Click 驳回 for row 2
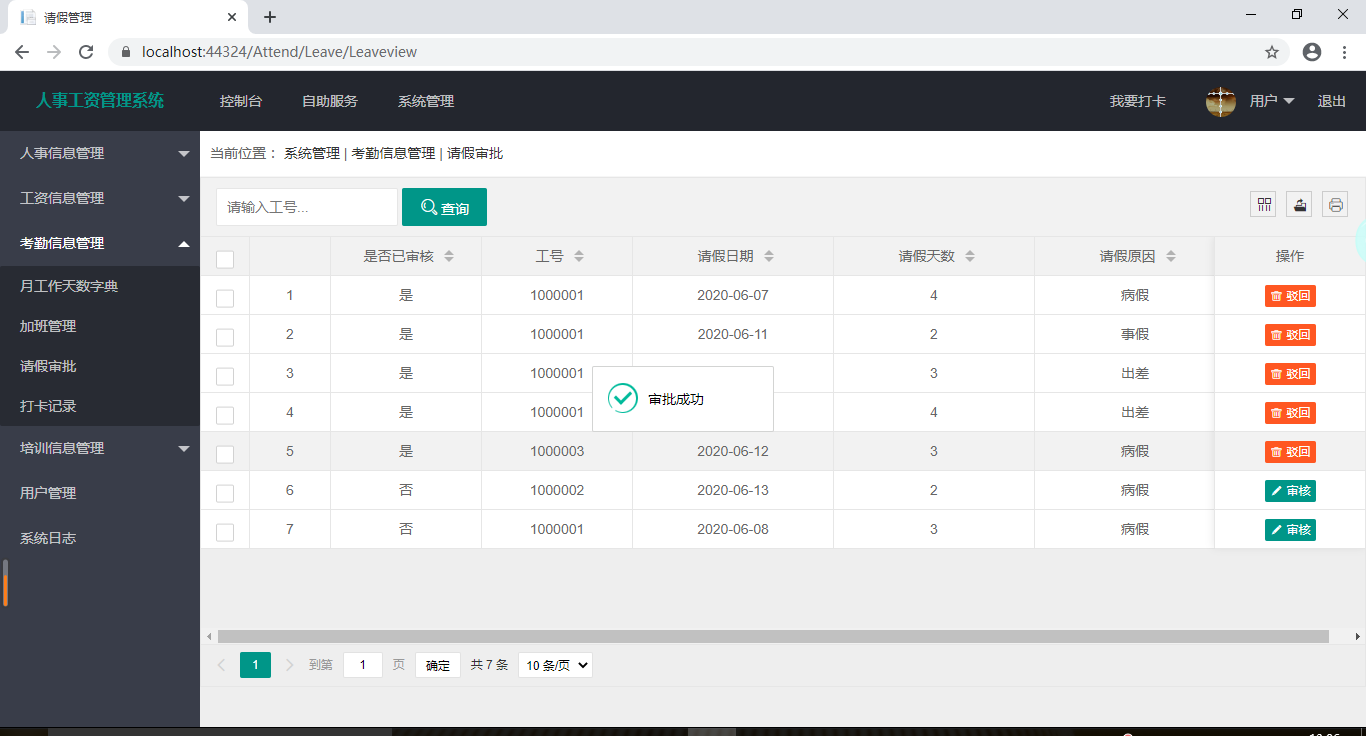This screenshot has width=1366, height=736. click(x=1290, y=334)
